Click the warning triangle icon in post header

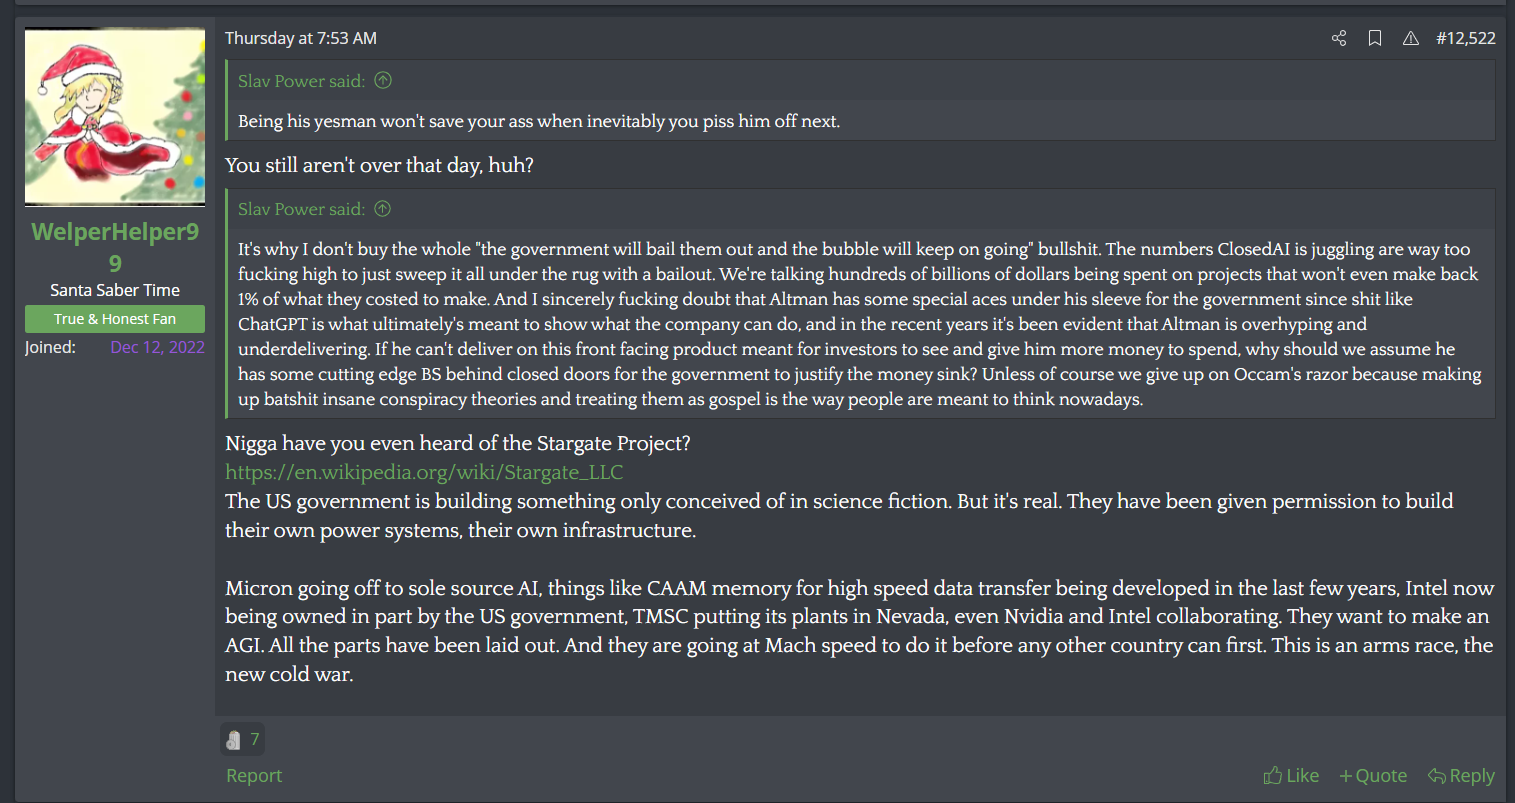(1410, 38)
